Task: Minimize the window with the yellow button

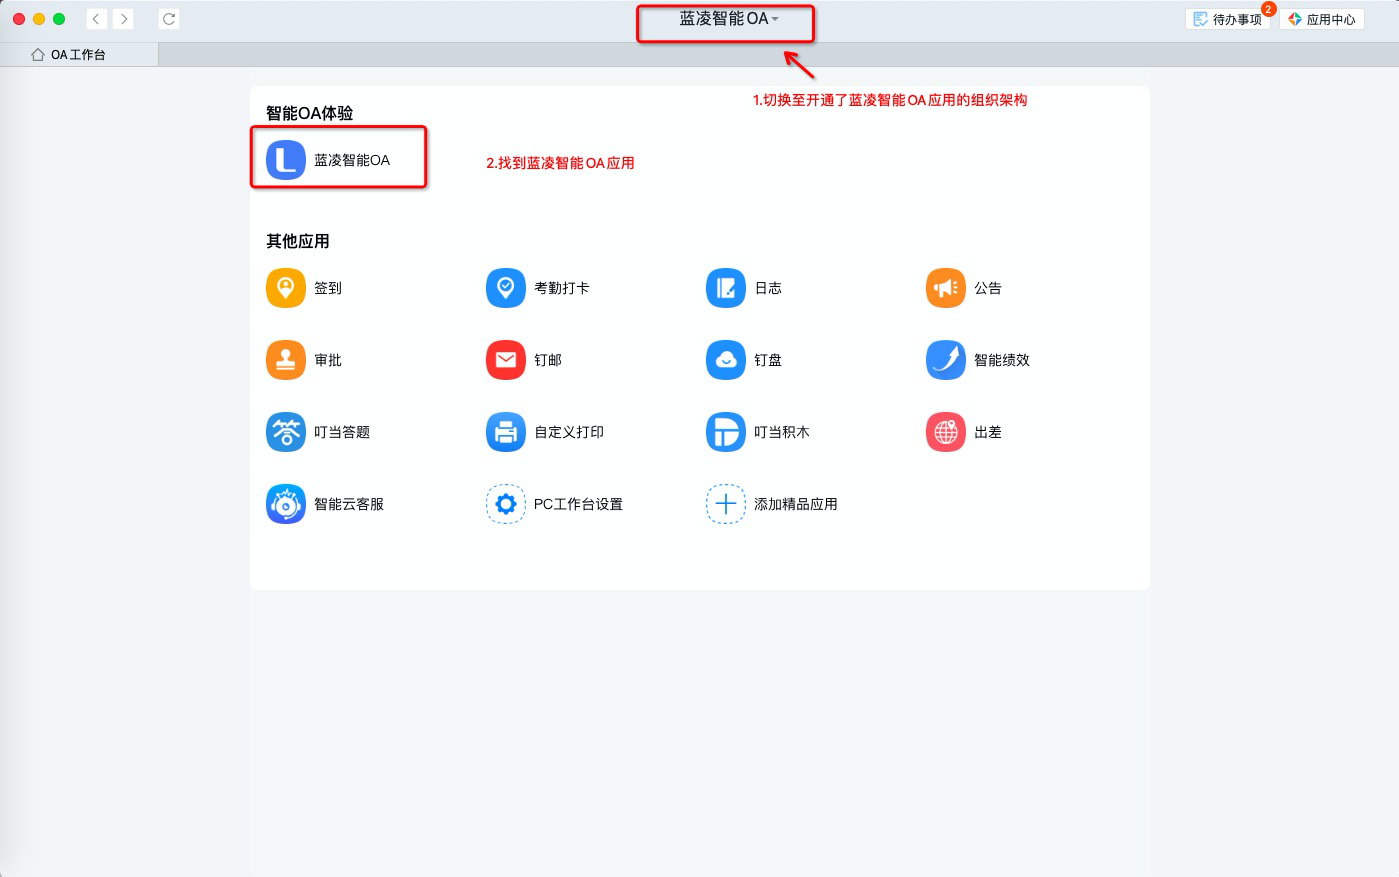Action: coord(39,19)
